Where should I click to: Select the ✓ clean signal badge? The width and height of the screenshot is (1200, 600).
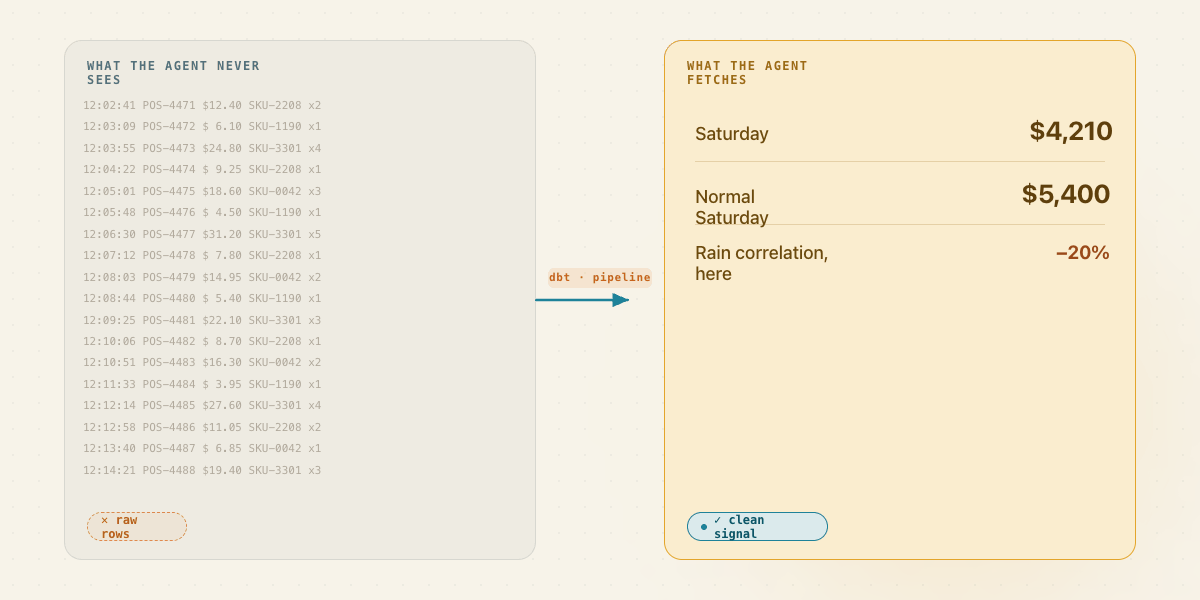[x=757, y=527]
